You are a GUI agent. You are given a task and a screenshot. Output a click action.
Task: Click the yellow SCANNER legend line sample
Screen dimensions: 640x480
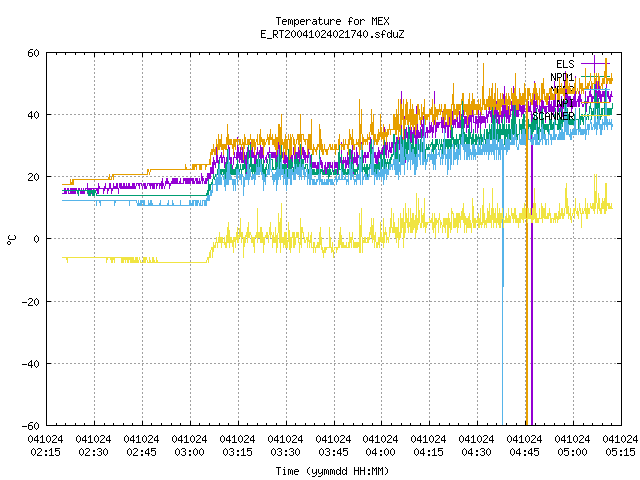[595, 116]
